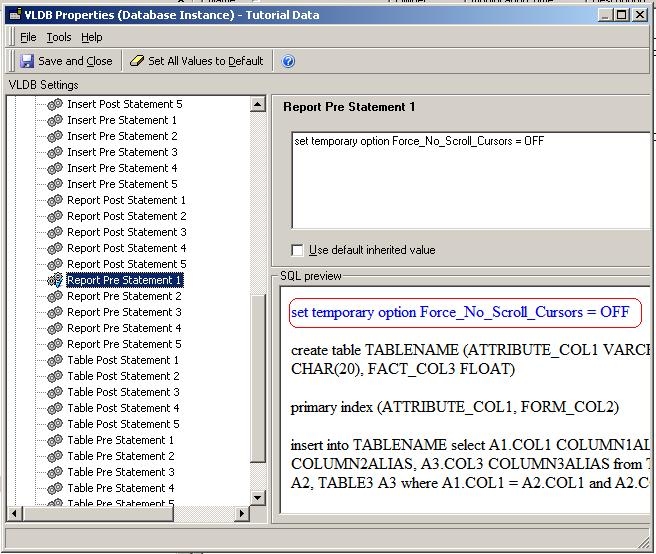Click the gear icon beside Table Post Statement 1

[x=55, y=360]
